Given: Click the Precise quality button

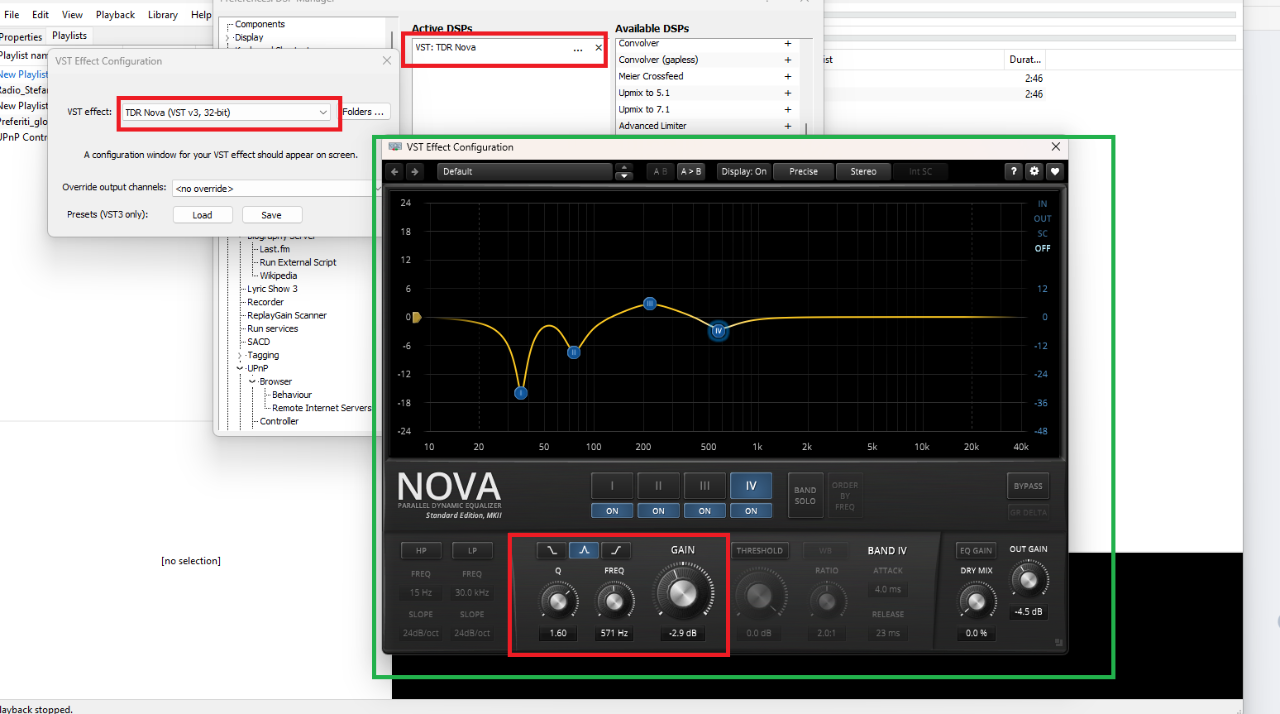Looking at the screenshot, I should coord(803,171).
